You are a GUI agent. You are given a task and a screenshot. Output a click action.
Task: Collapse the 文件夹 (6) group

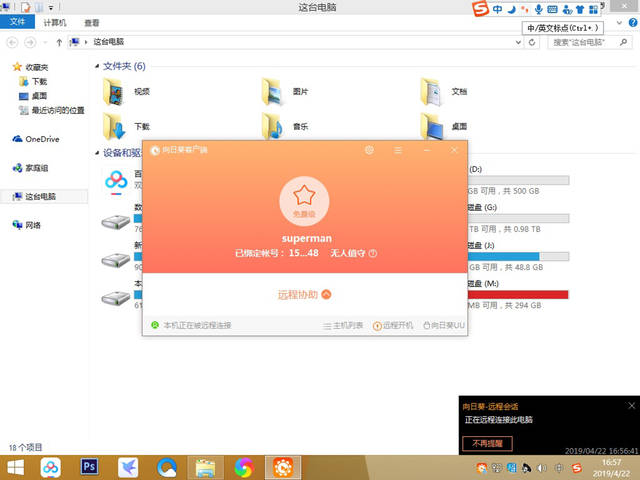pos(97,66)
